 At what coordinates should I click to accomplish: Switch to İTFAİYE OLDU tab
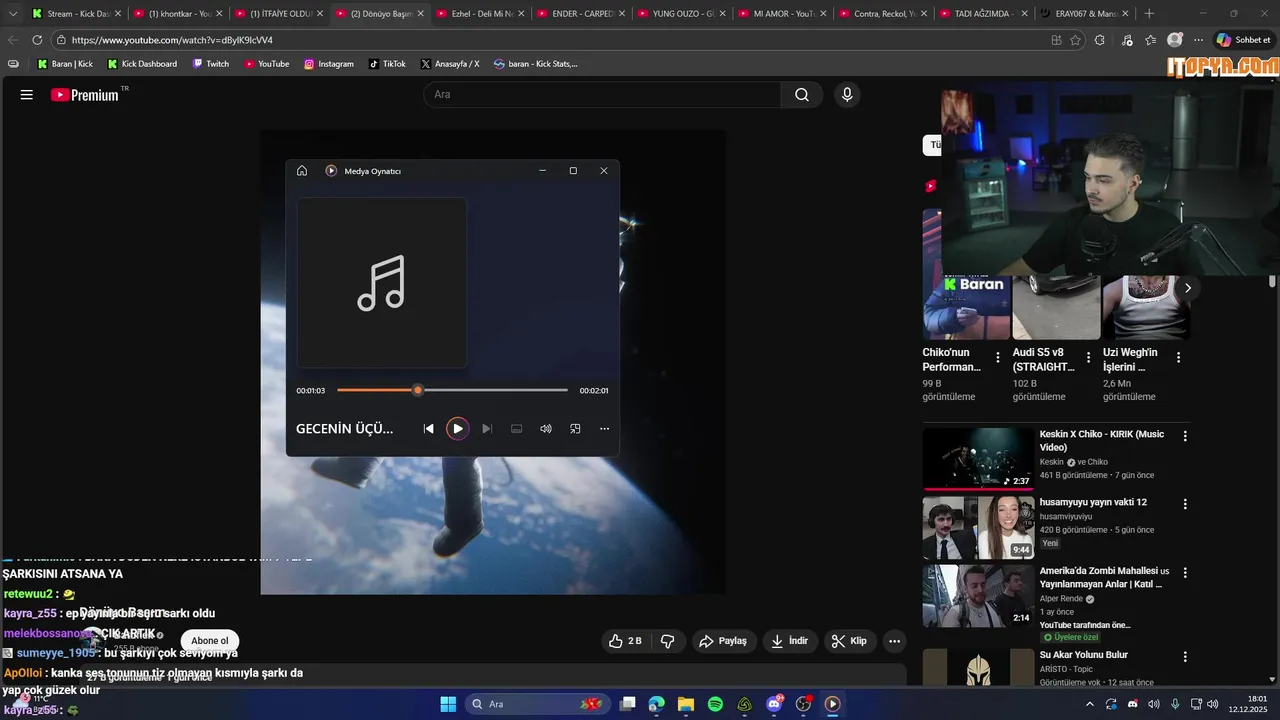[x=279, y=14]
